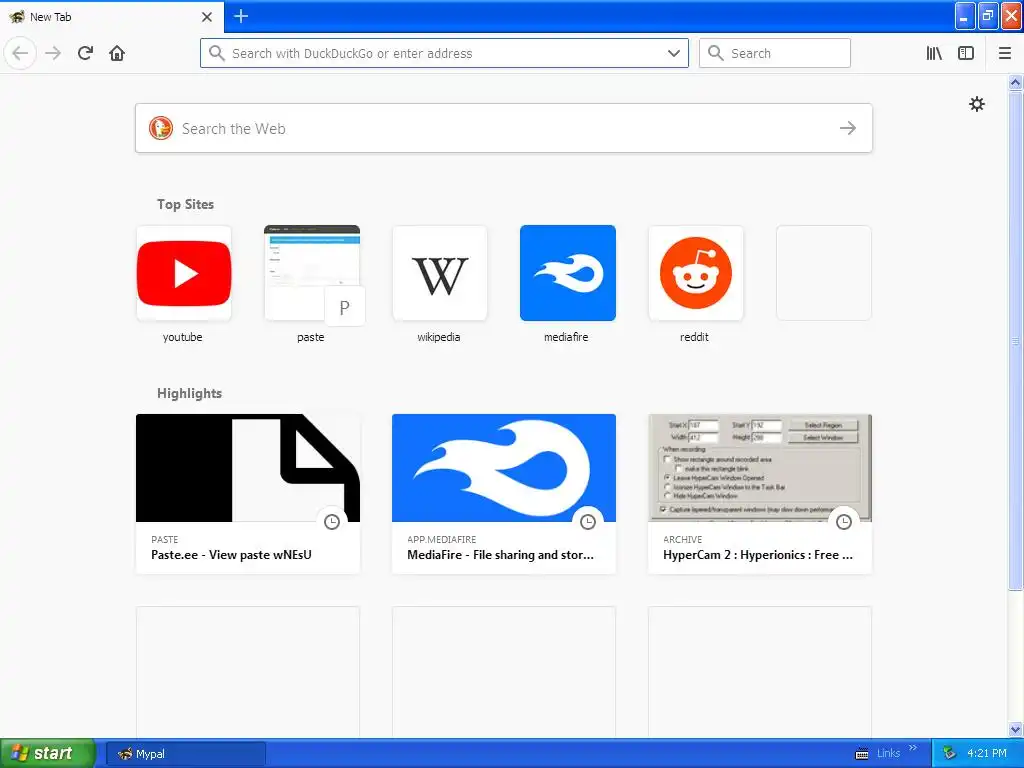Click the DuckDuckGo logo in page search
1024x768 pixels.
161,128
